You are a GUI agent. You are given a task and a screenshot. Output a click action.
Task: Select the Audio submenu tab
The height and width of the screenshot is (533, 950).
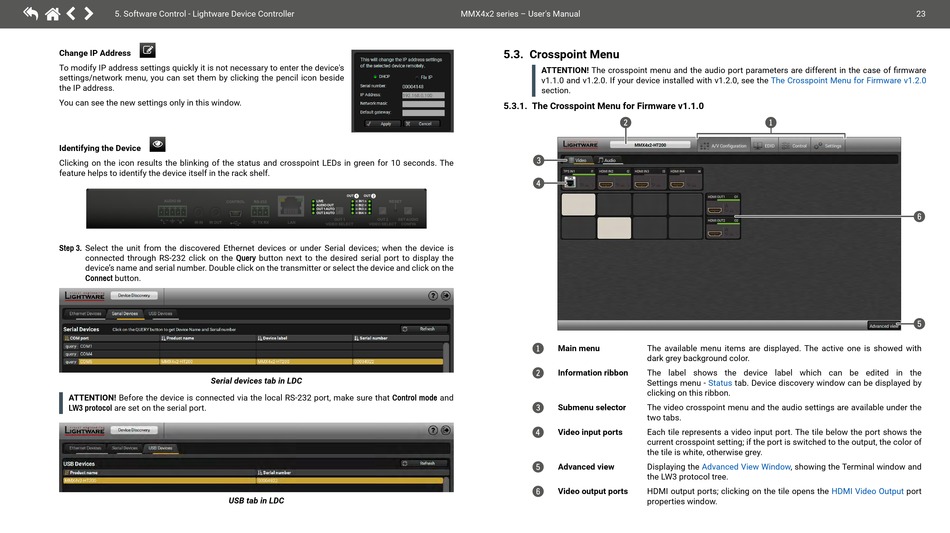click(x=607, y=161)
